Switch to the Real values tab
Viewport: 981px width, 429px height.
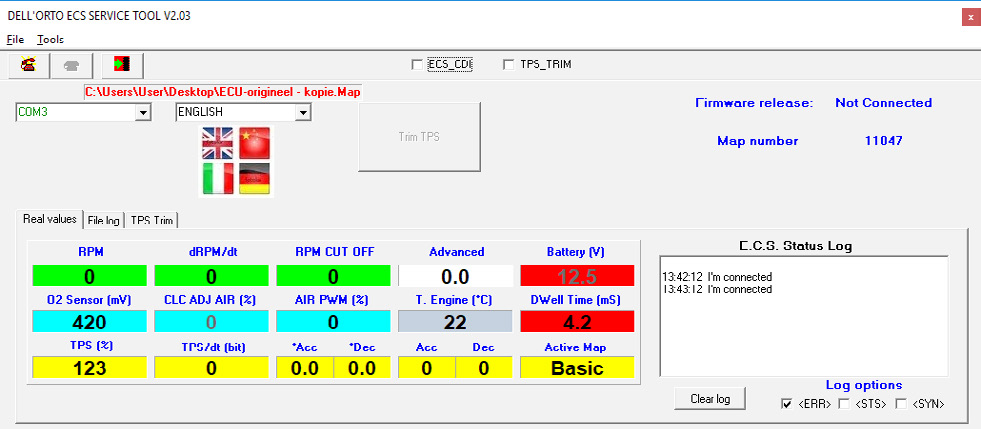tap(49, 219)
